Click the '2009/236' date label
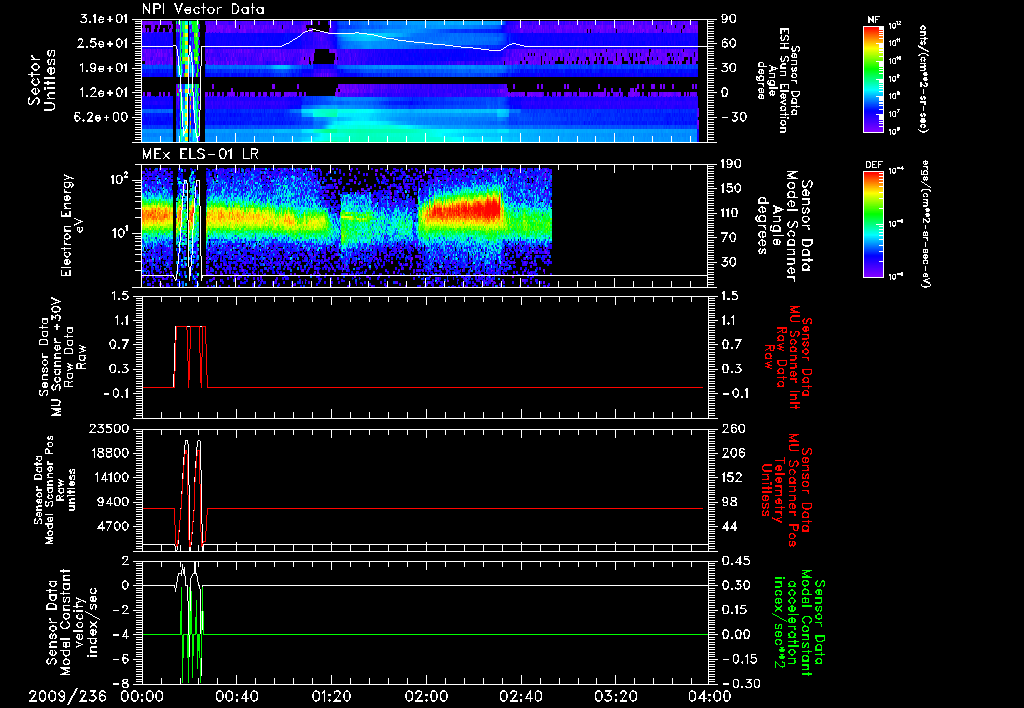 (67, 696)
